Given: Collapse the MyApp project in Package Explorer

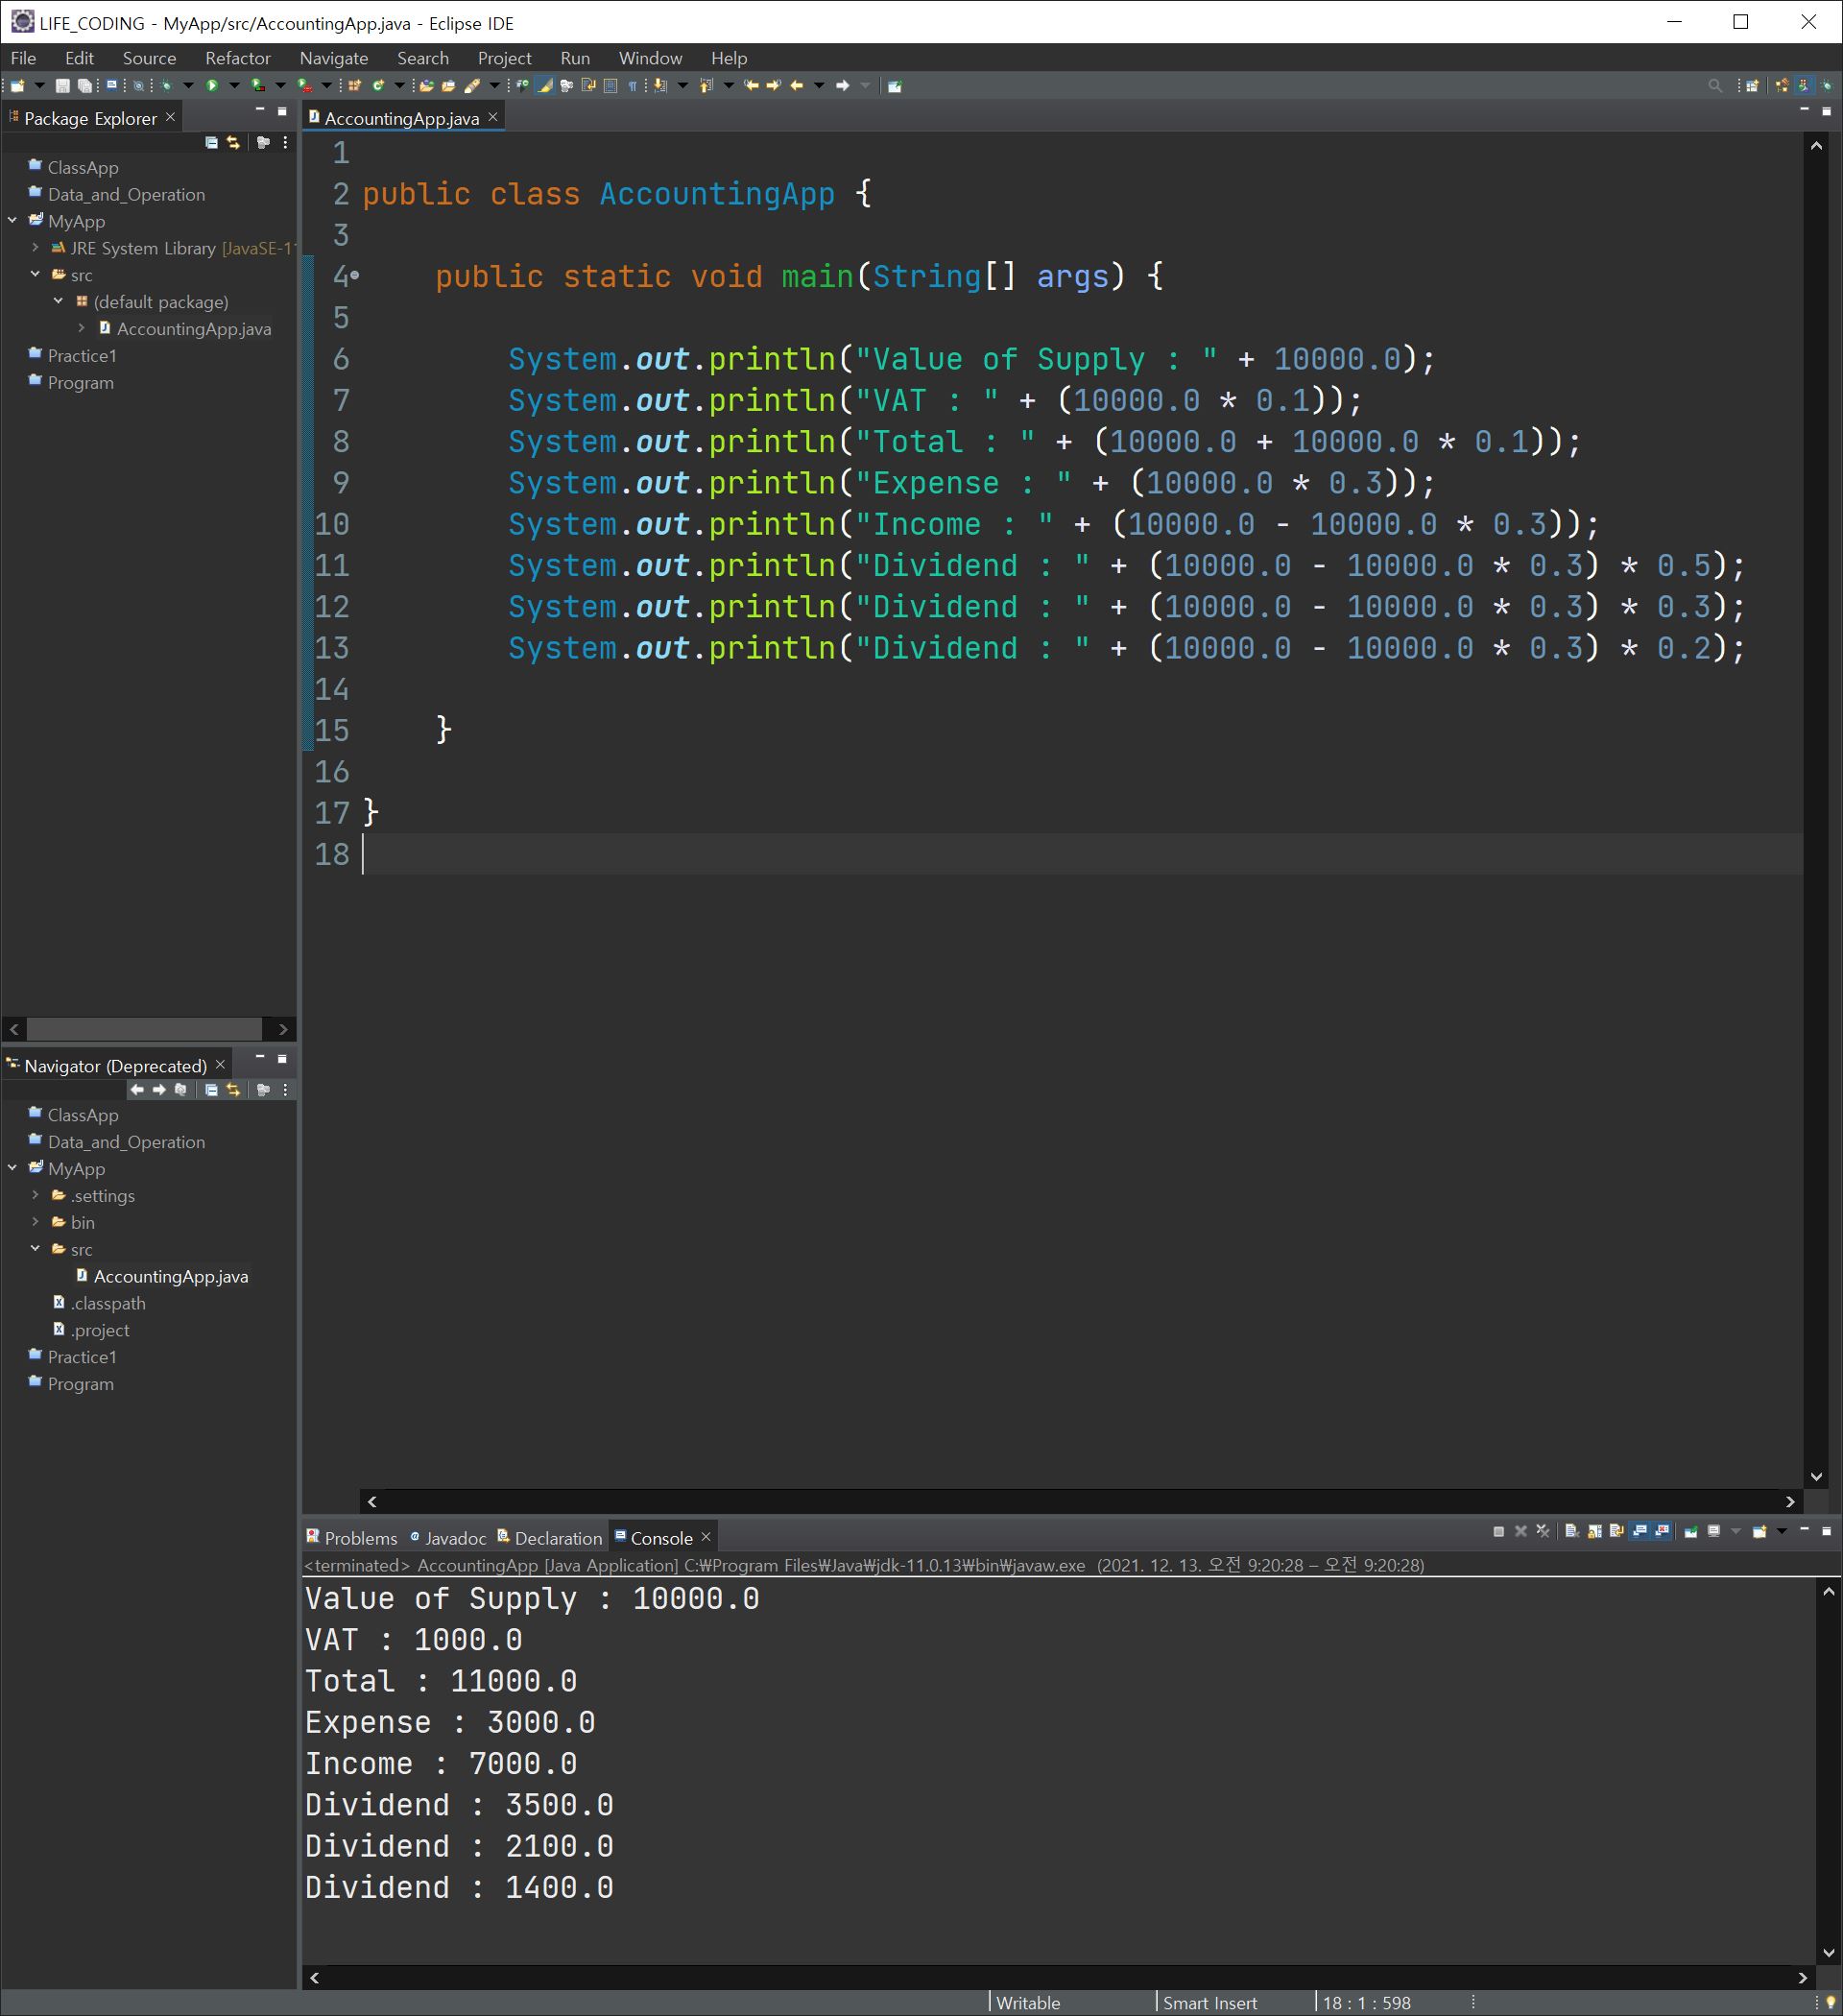Looking at the screenshot, I should click(x=13, y=220).
